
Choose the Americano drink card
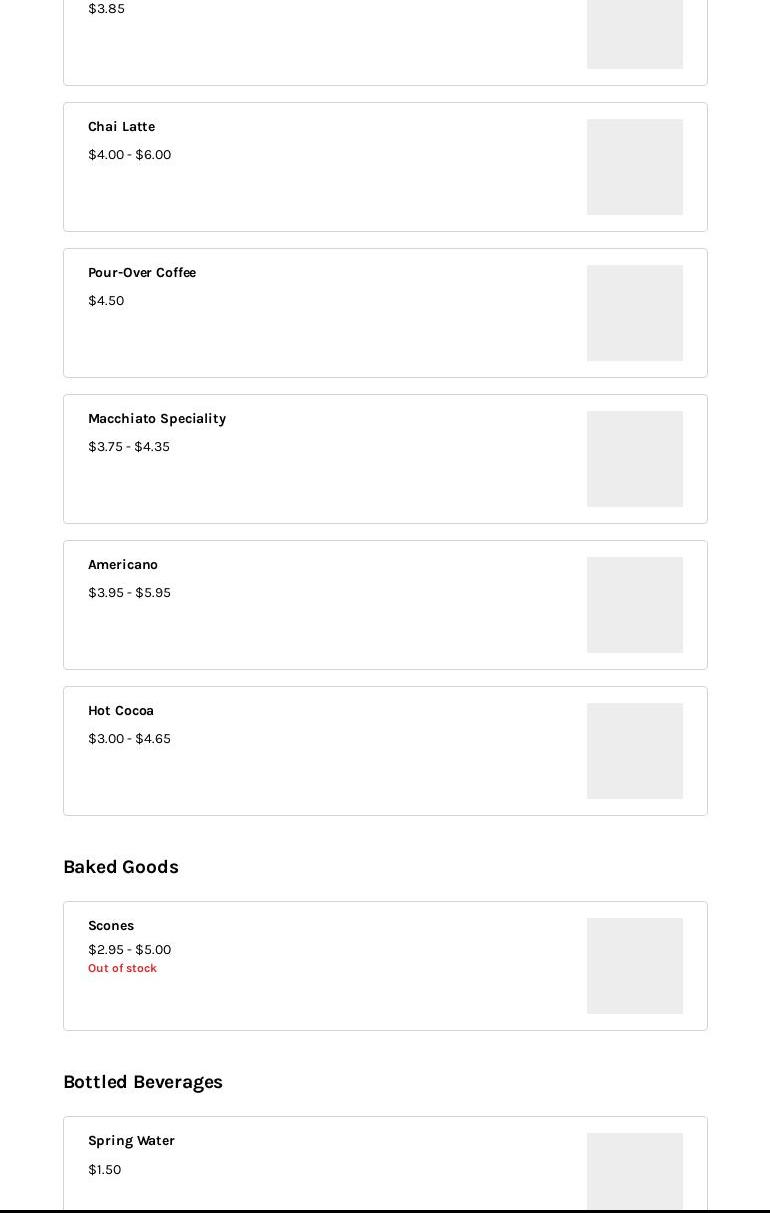tap(385, 605)
